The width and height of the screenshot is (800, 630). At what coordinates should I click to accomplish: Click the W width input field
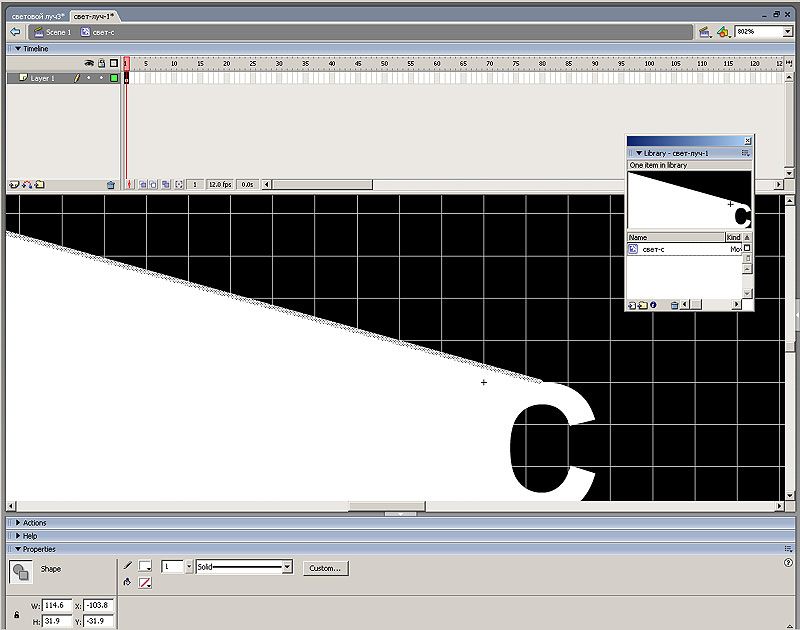tap(57, 606)
